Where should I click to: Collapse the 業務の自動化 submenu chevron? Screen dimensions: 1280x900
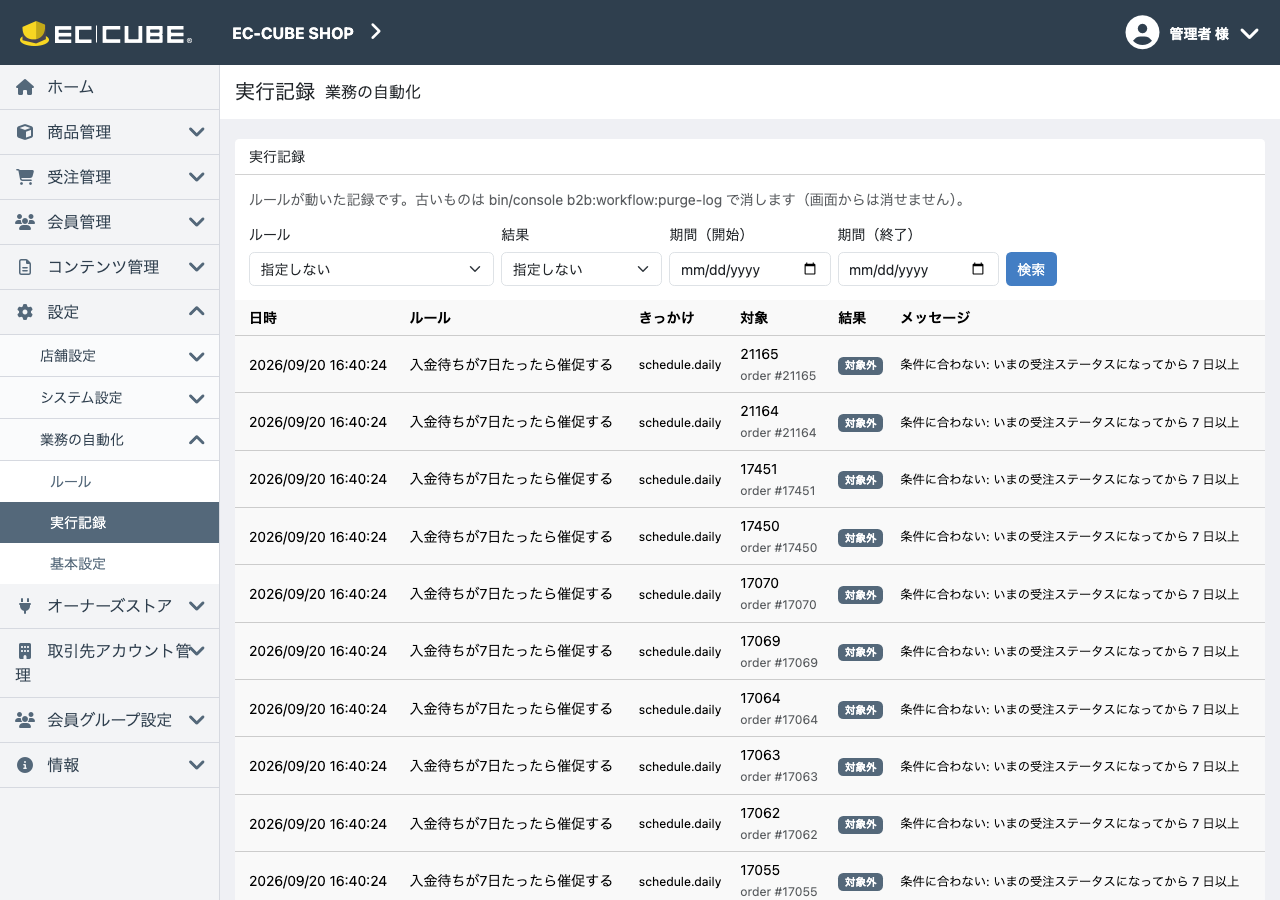point(197,440)
